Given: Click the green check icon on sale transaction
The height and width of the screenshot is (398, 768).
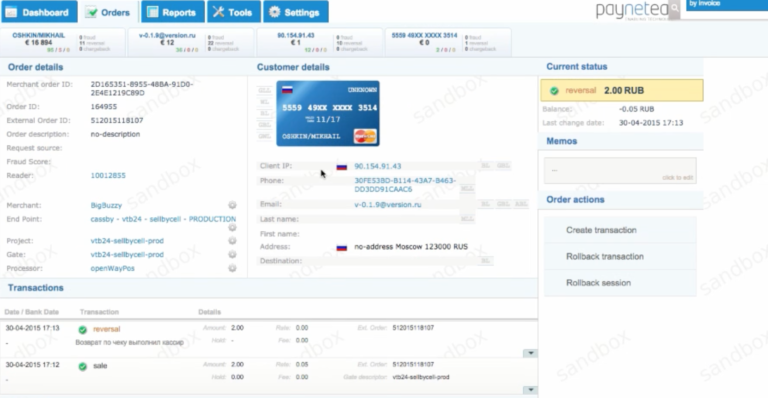Looking at the screenshot, I should [x=83, y=366].
